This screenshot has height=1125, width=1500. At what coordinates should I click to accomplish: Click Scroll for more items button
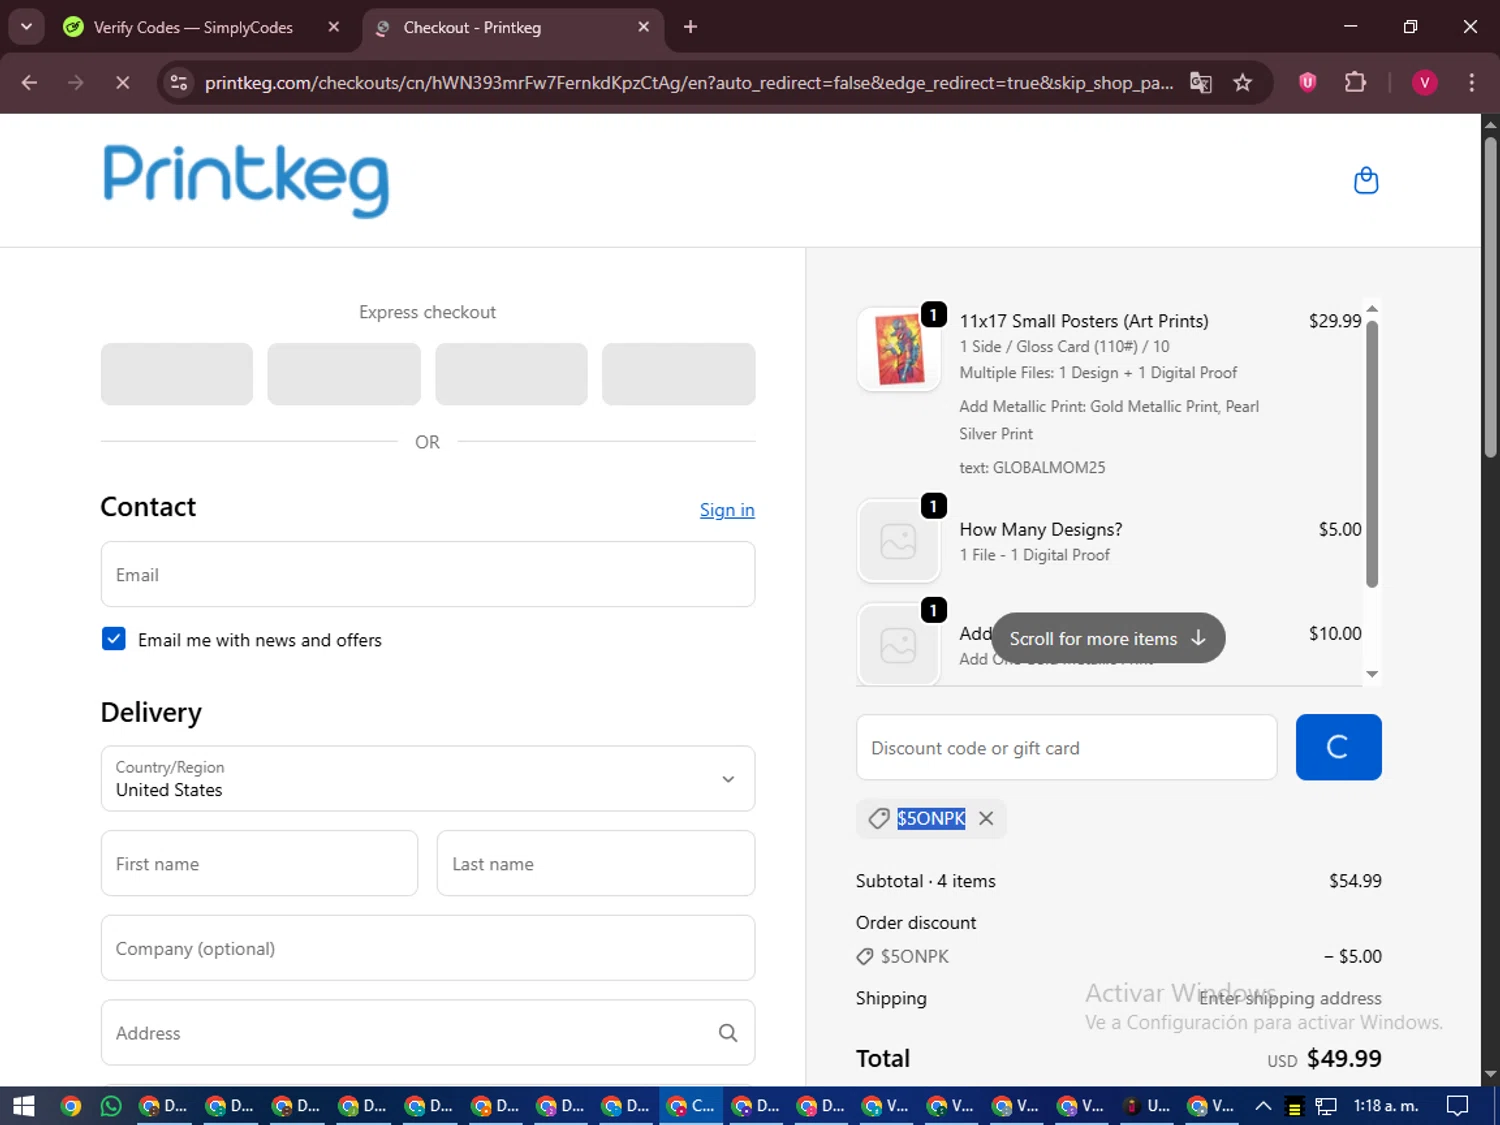1108,638
